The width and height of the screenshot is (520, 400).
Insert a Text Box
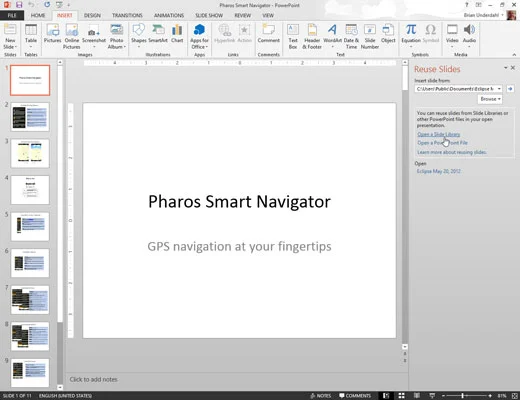click(x=293, y=36)
